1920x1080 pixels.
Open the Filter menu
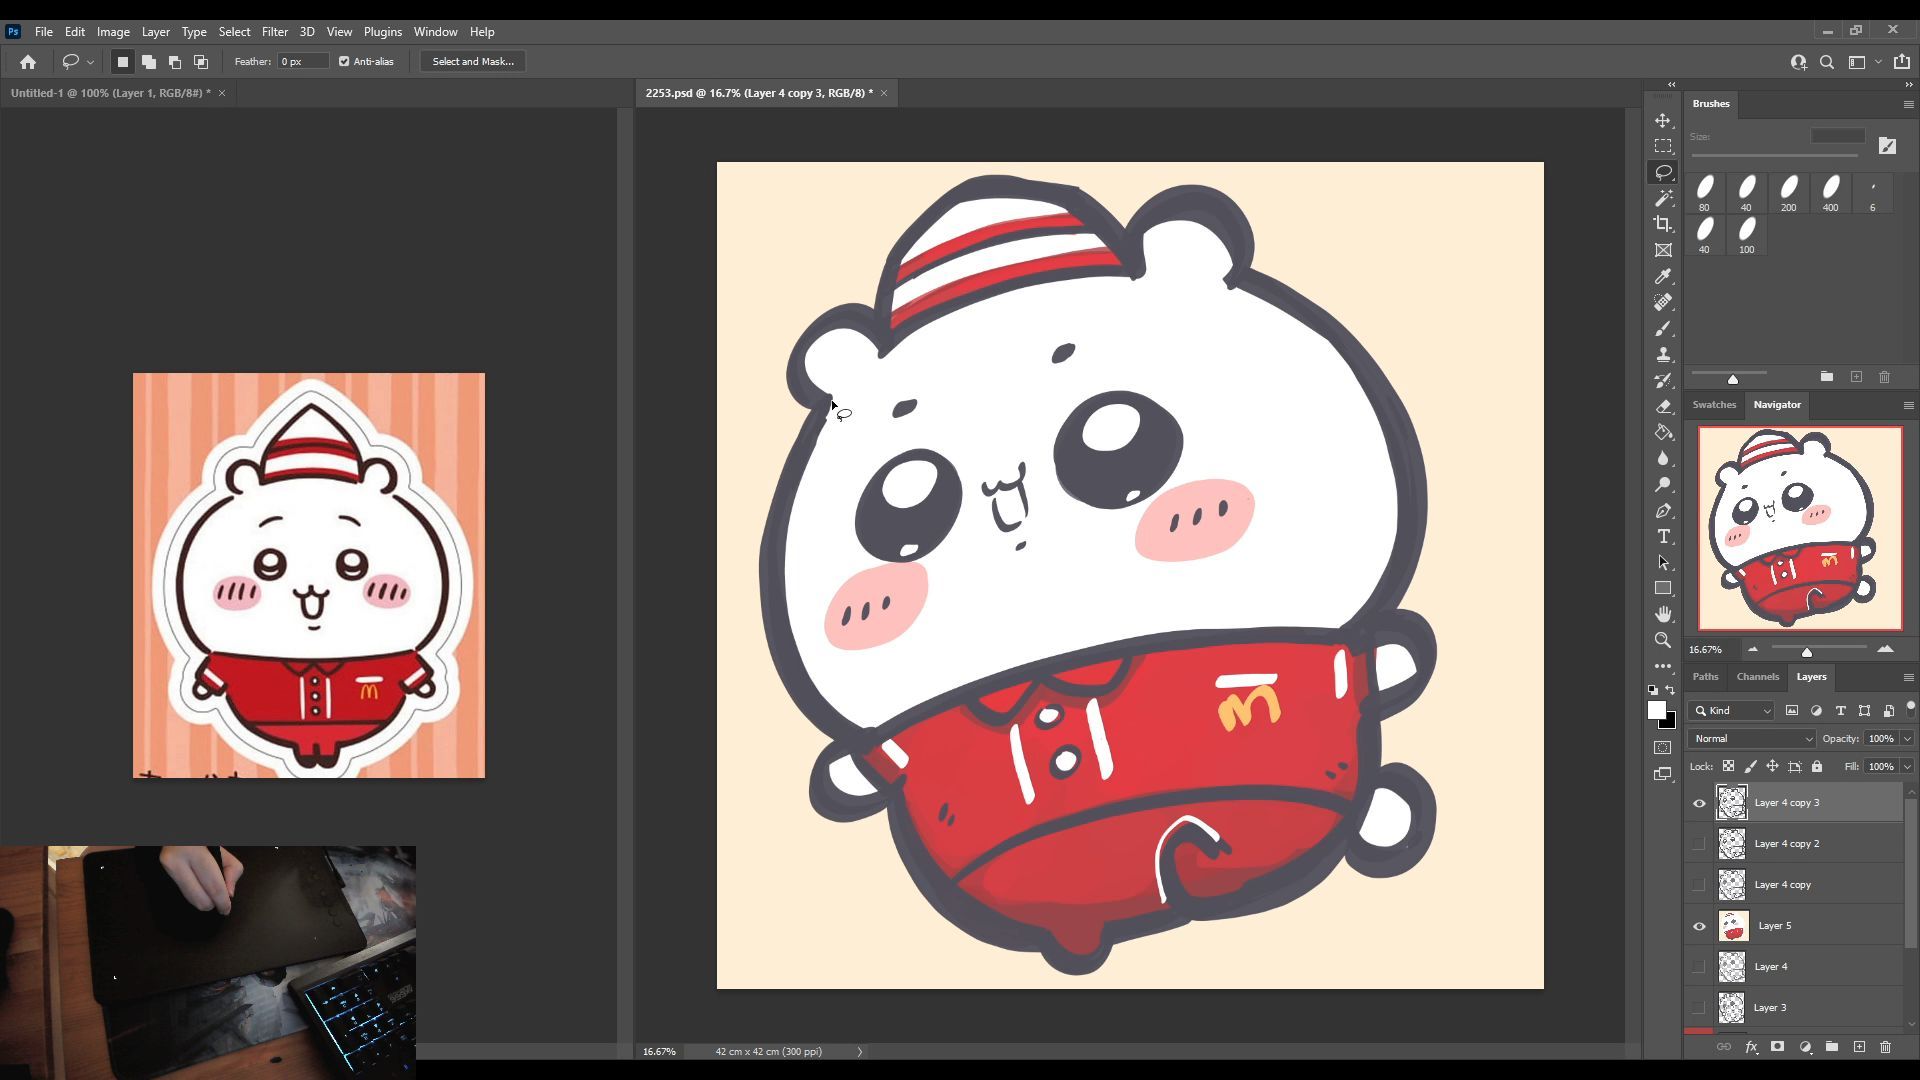tap(274, 32)
